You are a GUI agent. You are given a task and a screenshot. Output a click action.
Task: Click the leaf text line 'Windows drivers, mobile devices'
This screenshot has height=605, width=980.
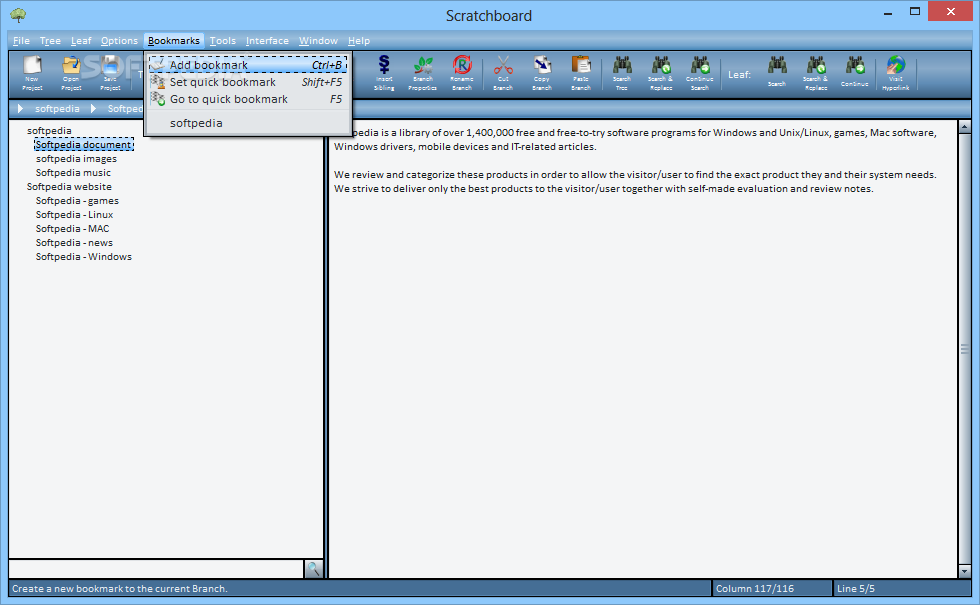[465, 147]
